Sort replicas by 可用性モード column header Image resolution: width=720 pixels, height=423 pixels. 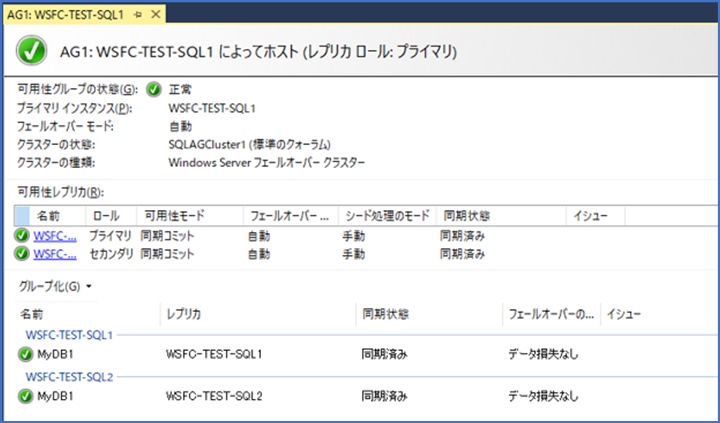(x=190, y=216)
